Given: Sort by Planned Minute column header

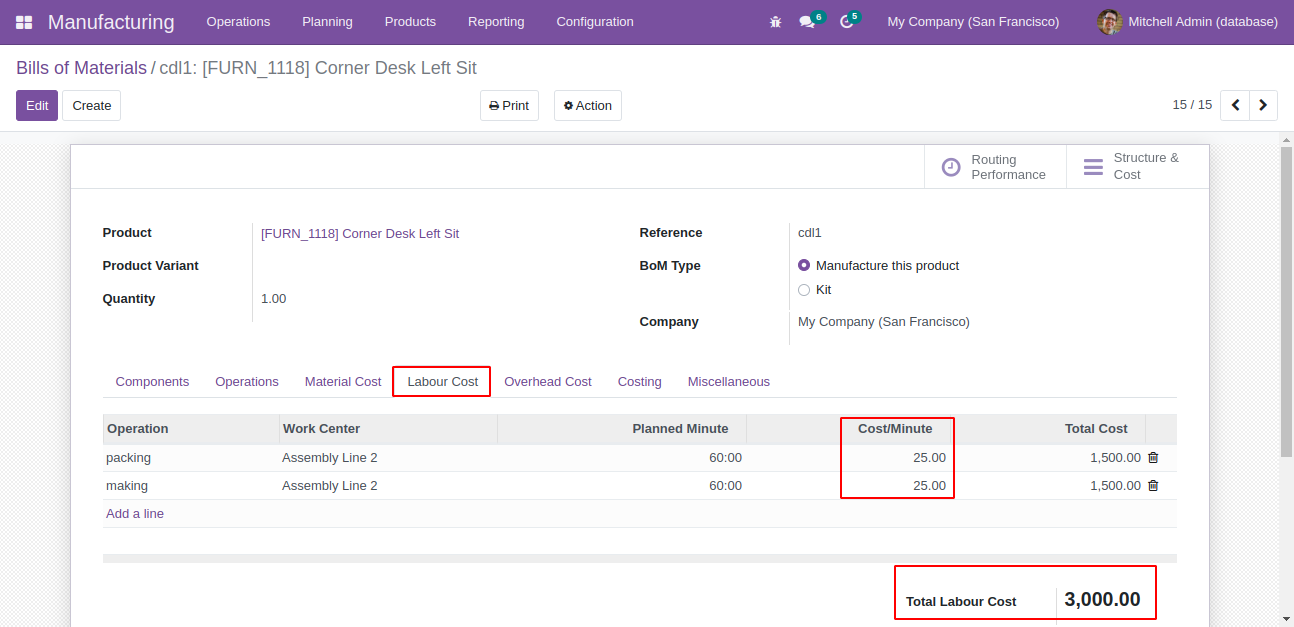Looking at the screenshot, I should tap(622, 429).
